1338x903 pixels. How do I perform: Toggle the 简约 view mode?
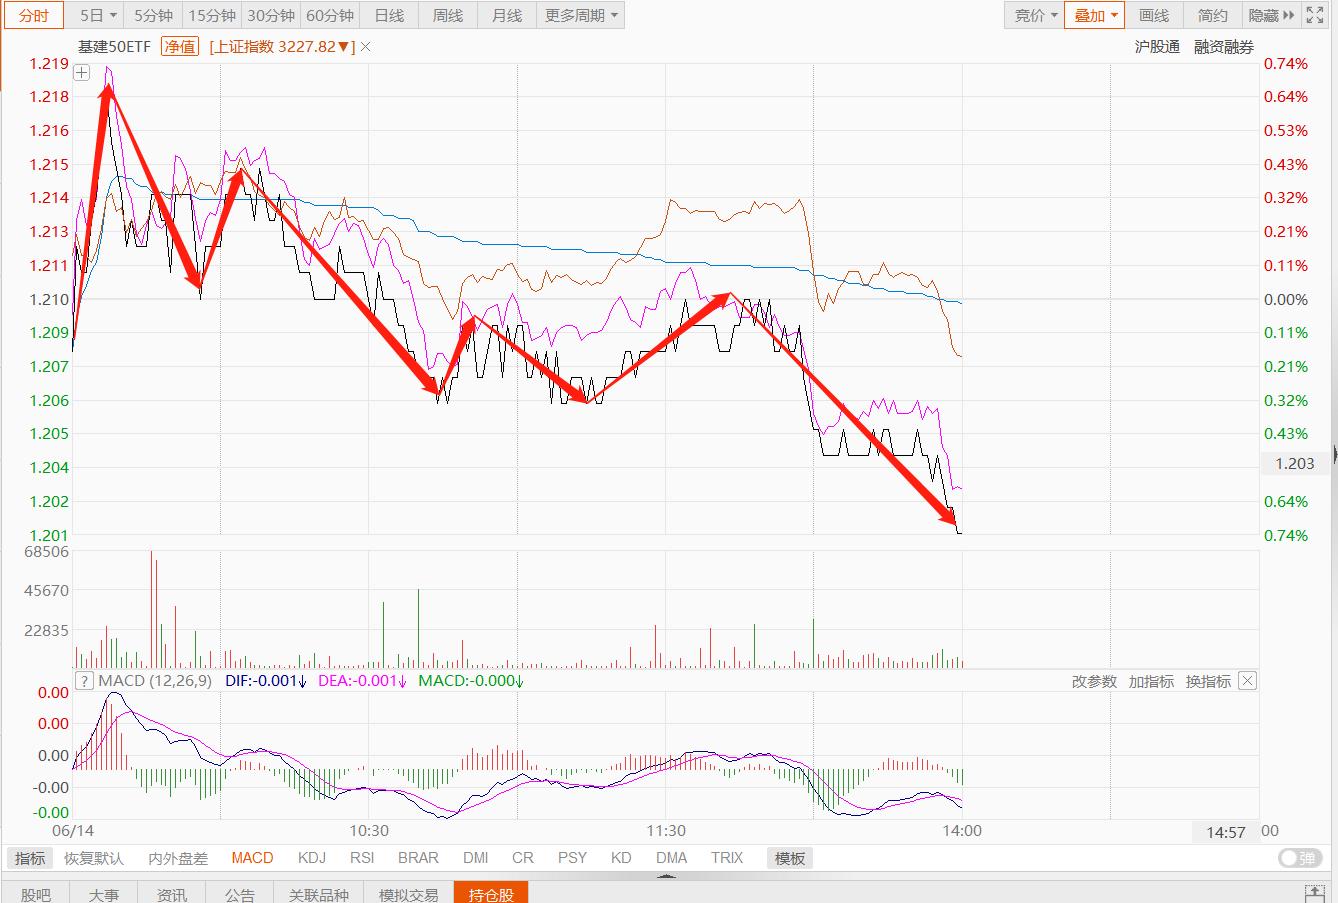[x=1212, y=15]
